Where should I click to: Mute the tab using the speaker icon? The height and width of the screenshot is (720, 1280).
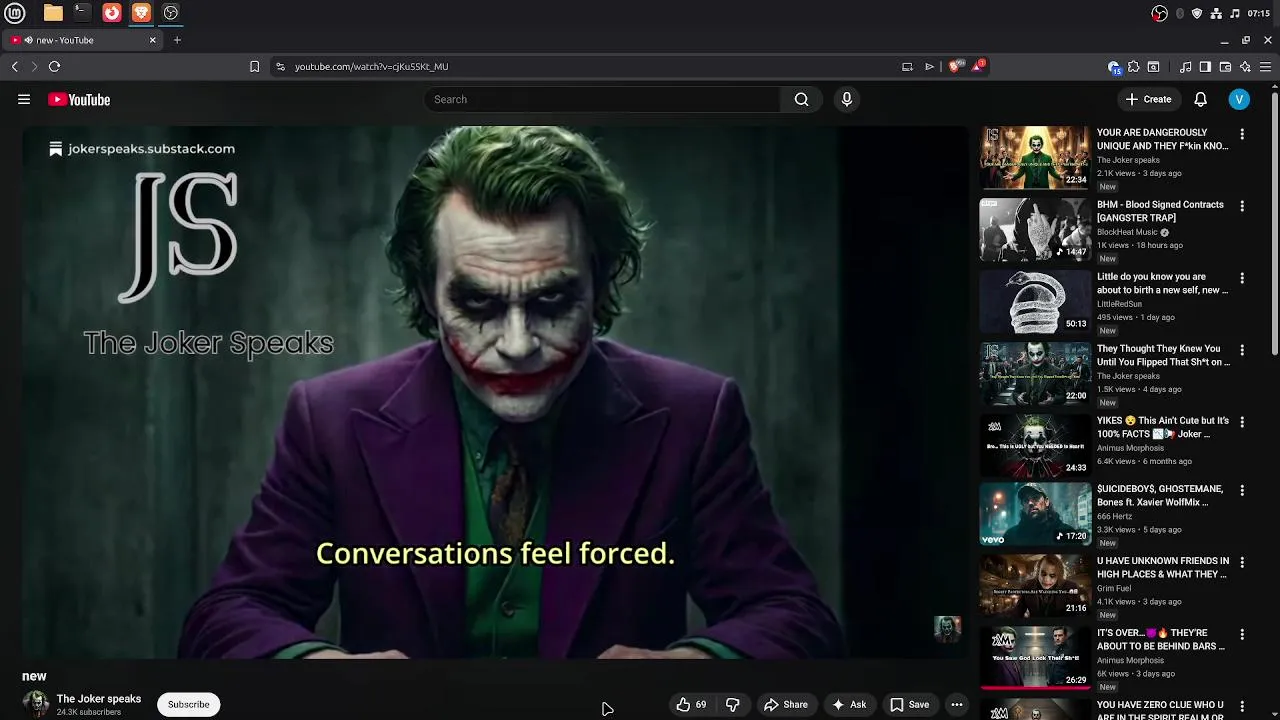(x=28, y=40)
